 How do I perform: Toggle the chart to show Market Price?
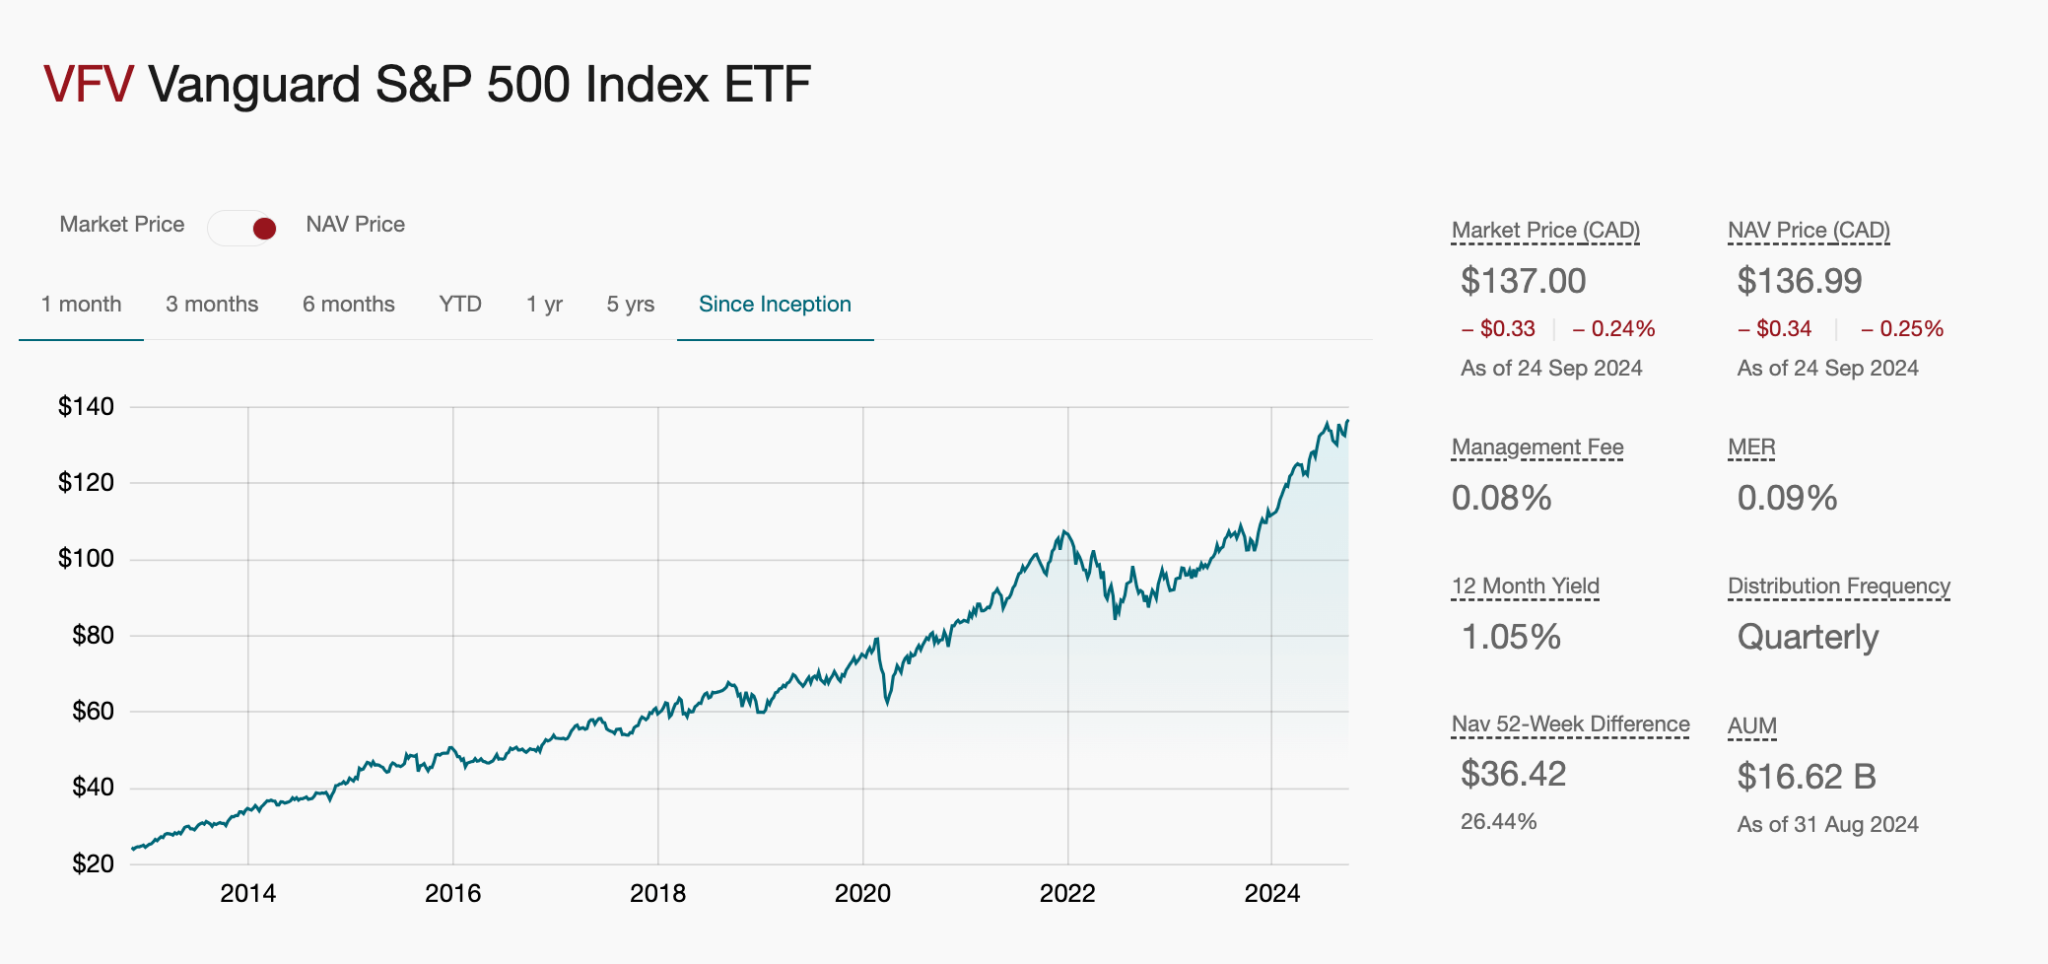coord(123,224)
